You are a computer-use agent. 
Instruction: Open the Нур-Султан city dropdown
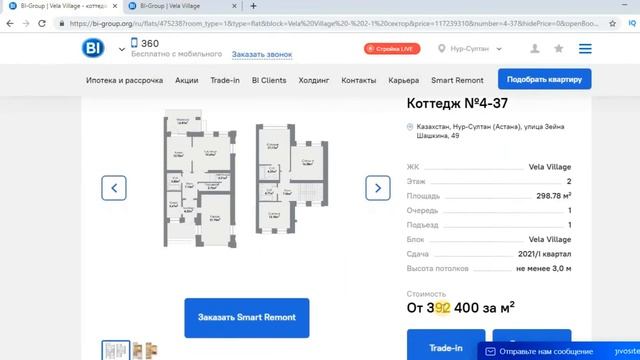(476, 49)
